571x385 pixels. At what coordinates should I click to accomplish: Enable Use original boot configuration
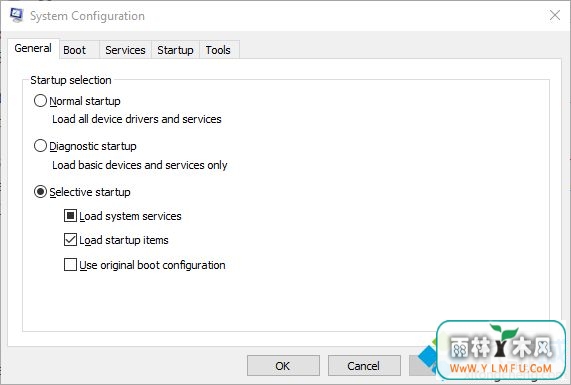coord(70,265)
